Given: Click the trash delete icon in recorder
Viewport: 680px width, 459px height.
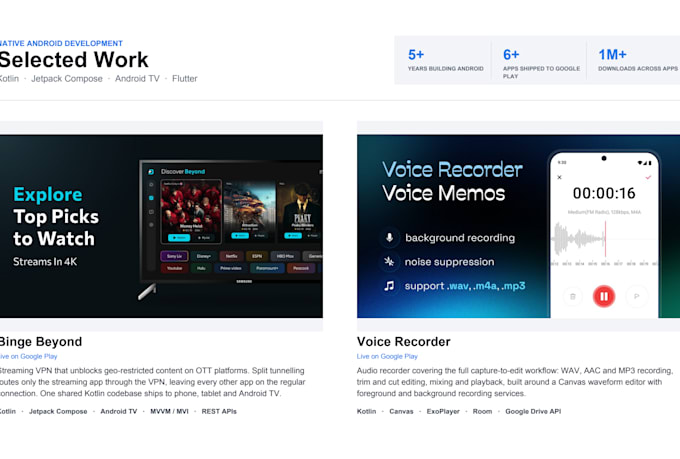Looking at the screenshot, I should [572, 296].
